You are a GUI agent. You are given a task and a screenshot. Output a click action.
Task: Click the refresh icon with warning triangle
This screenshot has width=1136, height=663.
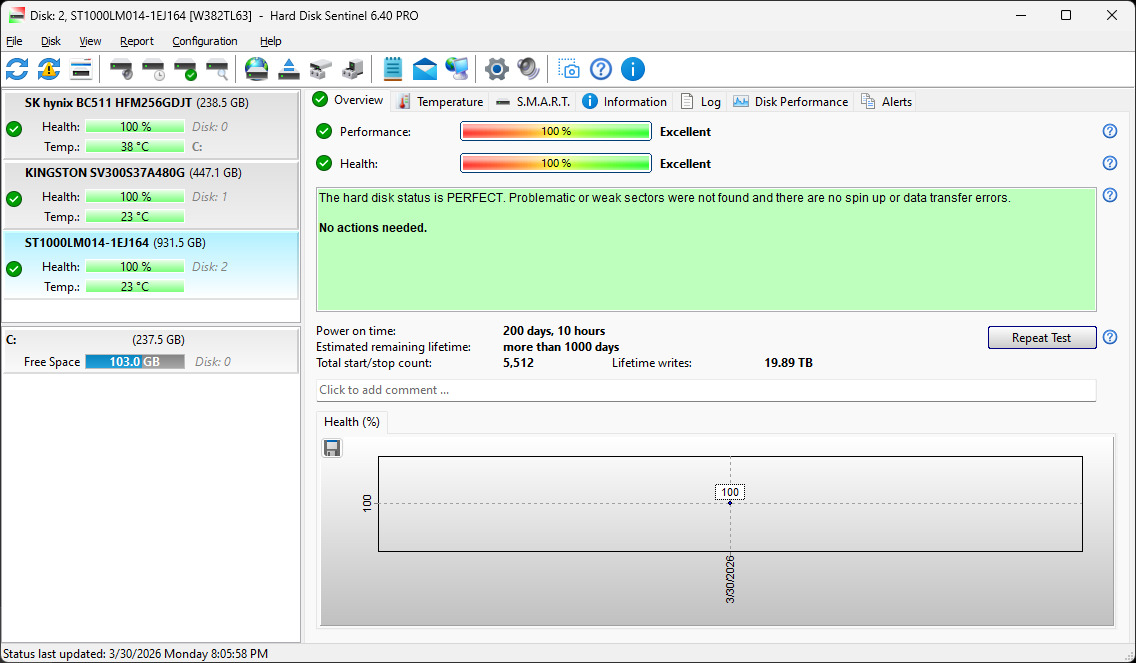49,70
